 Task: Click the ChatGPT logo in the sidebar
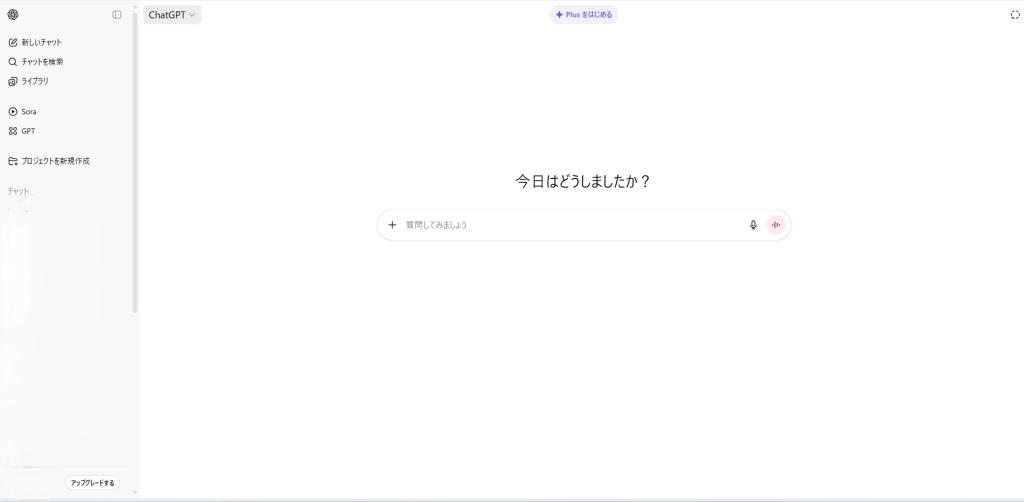[13, 15]
